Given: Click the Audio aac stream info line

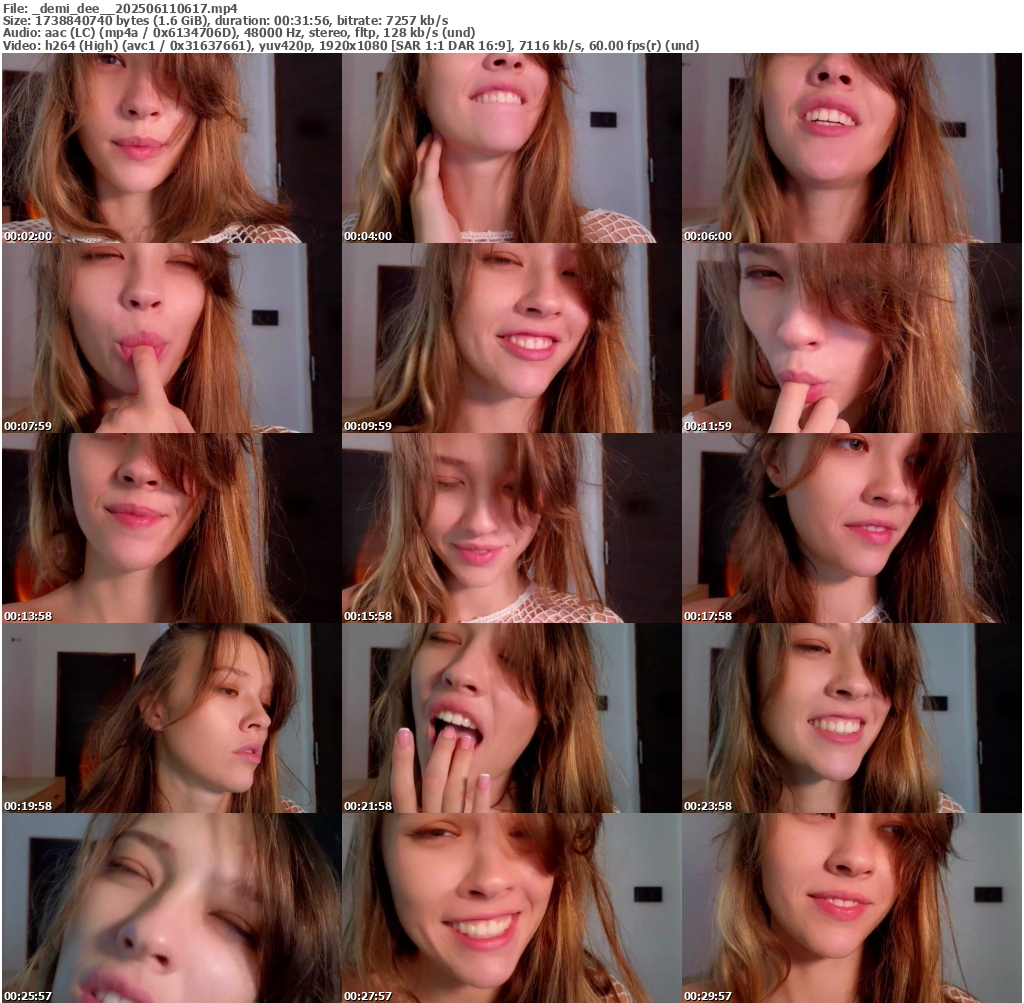Looking at the screenshot, I should 239,33.
